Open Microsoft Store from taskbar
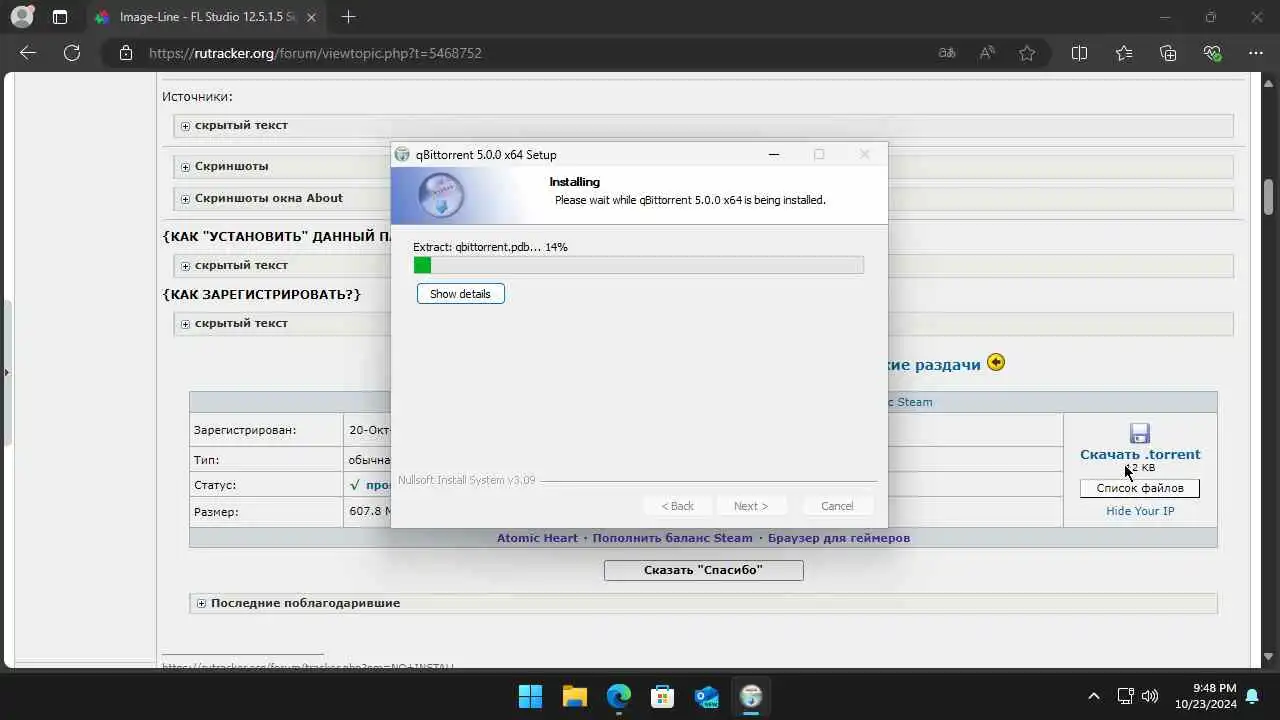 [663, 696]
